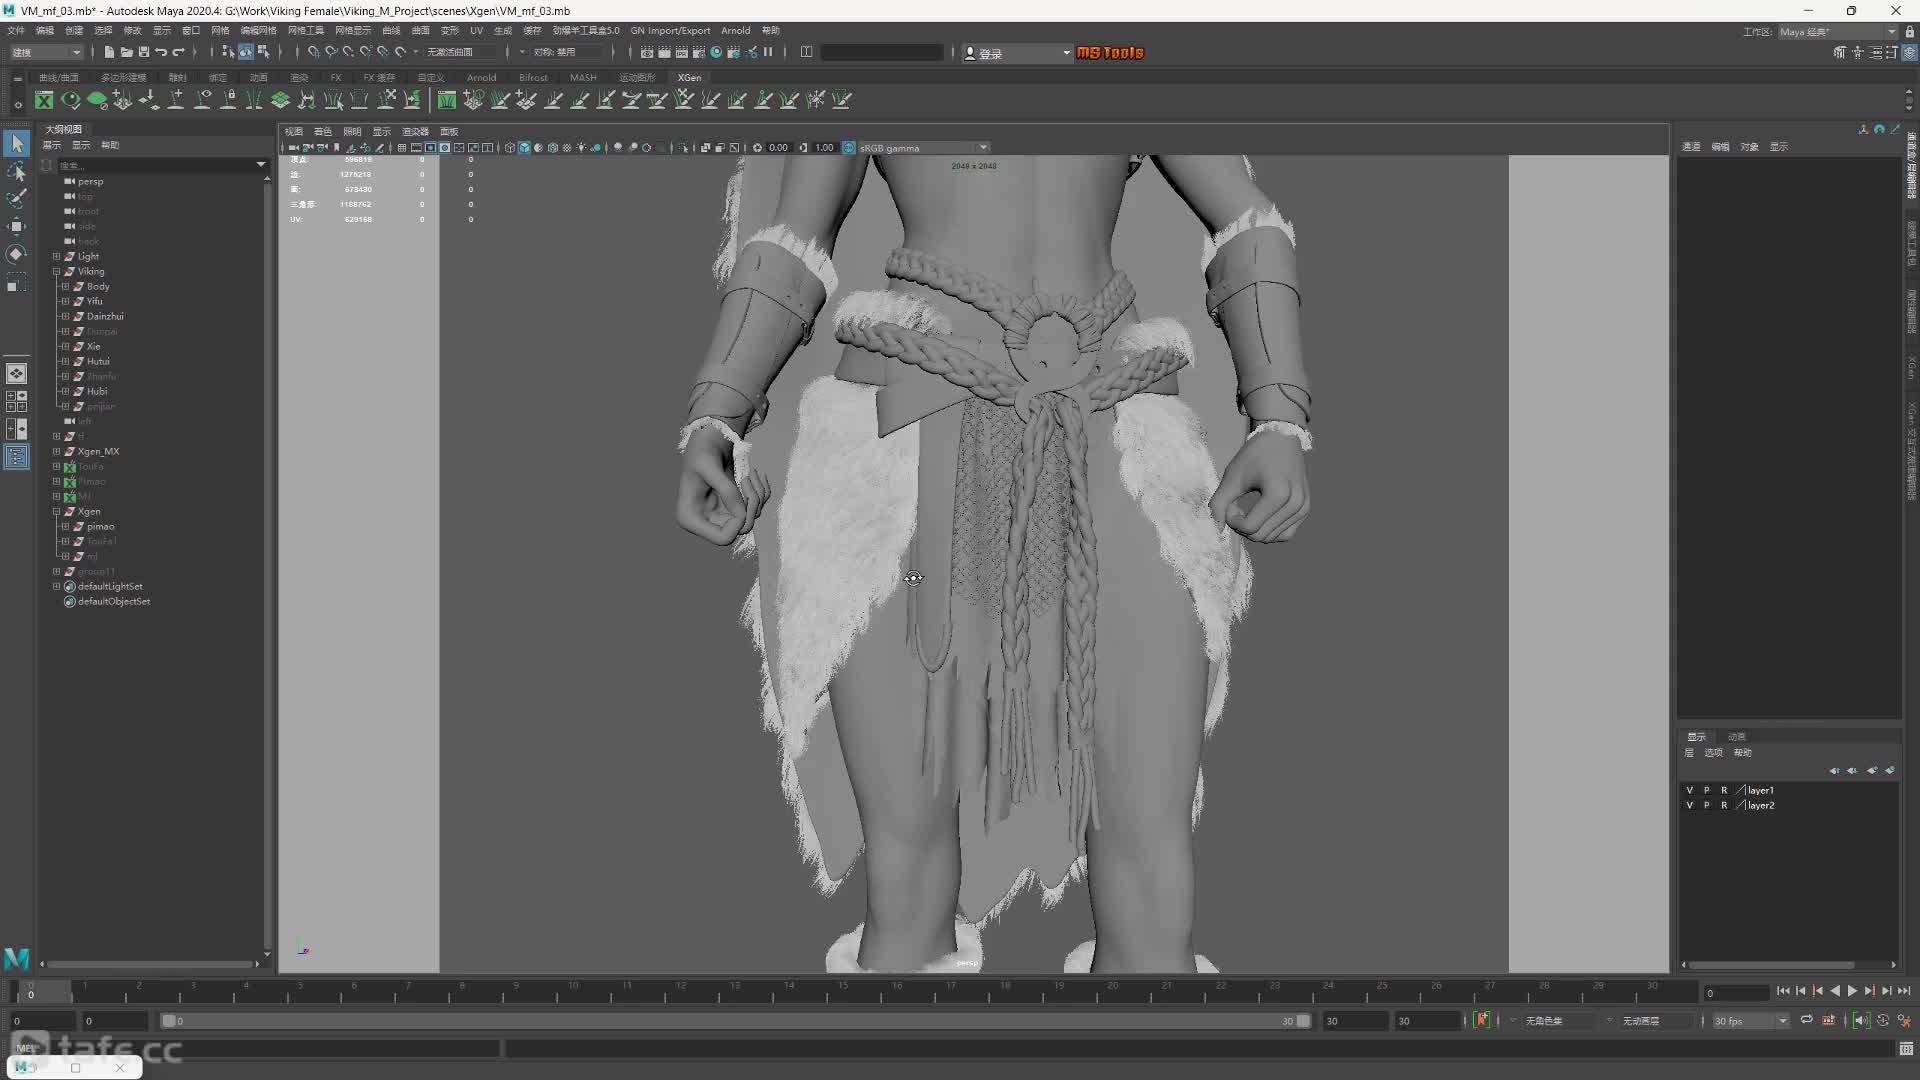Toggle the viewport color management button
Image resolution: width=1920 pixels, height=1080 pixels.
tap(849, 148)
